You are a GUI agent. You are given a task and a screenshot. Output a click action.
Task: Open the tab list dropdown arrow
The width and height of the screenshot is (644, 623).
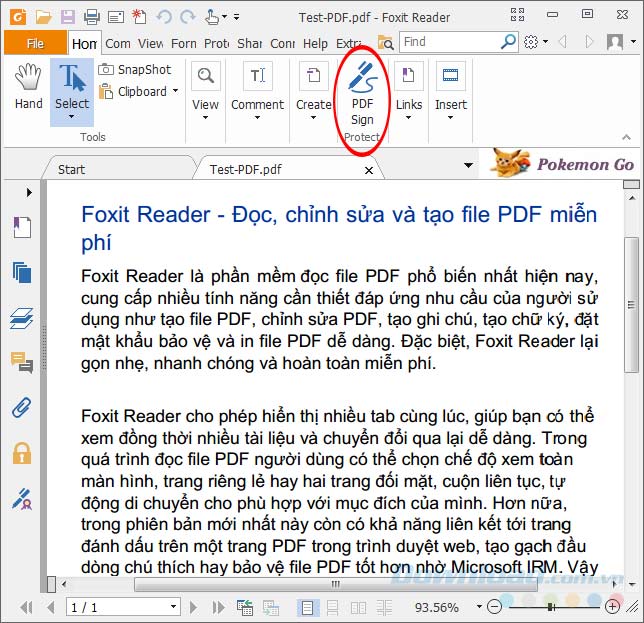tap(468, 165)
